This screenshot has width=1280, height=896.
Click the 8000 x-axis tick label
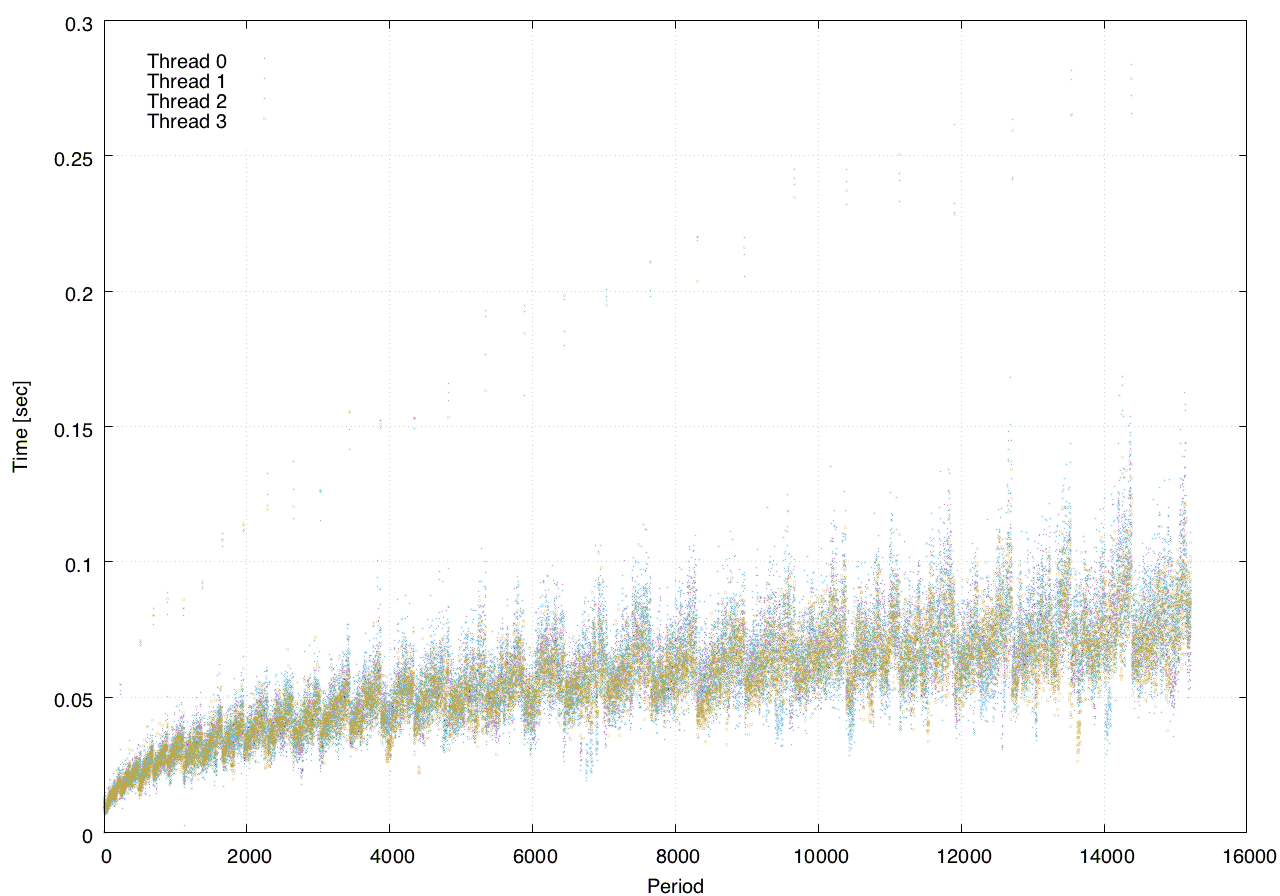click(x=675, y=856)
